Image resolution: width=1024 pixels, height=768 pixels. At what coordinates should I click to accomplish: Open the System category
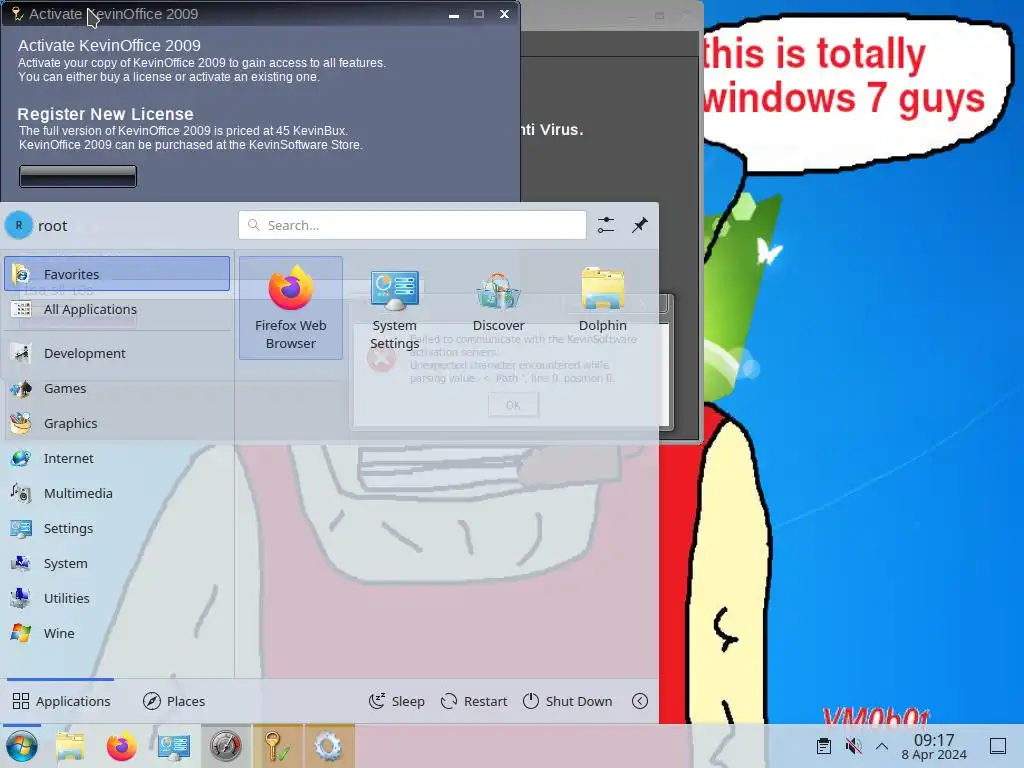[x=117, y=563]
